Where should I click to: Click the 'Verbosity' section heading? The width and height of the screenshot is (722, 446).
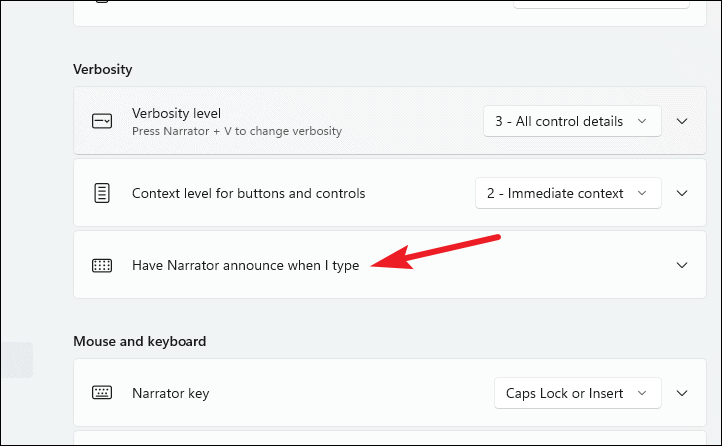tap(103, 70)
